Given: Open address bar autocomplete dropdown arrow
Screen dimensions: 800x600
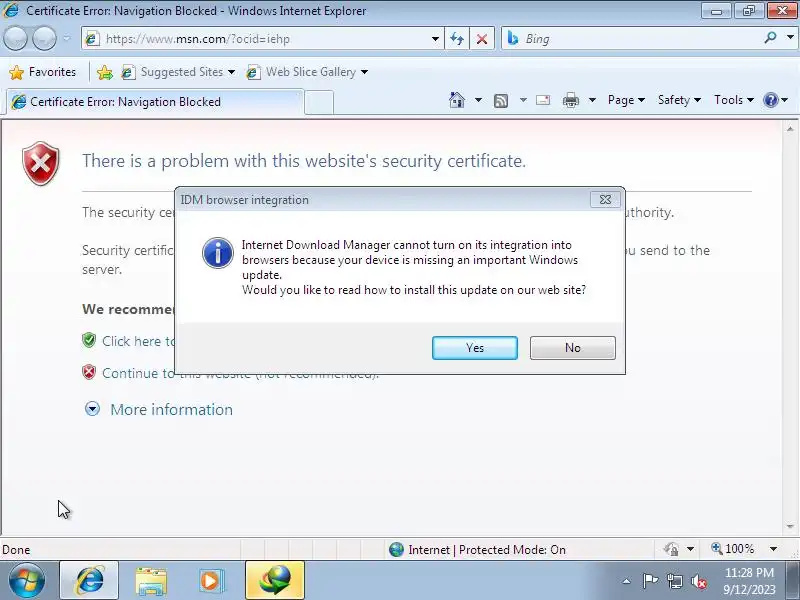Looking at the screenshot, I should click(x=435, y=39).
